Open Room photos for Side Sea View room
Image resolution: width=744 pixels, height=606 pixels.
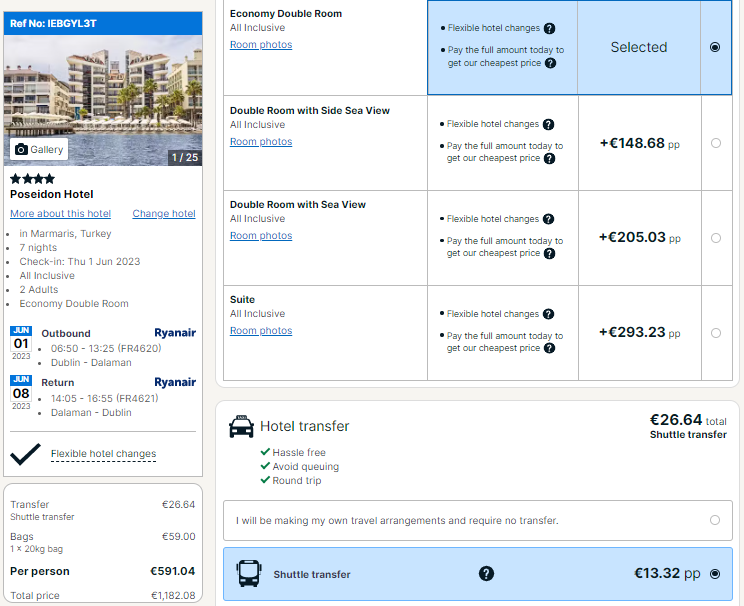pos(261,141)
